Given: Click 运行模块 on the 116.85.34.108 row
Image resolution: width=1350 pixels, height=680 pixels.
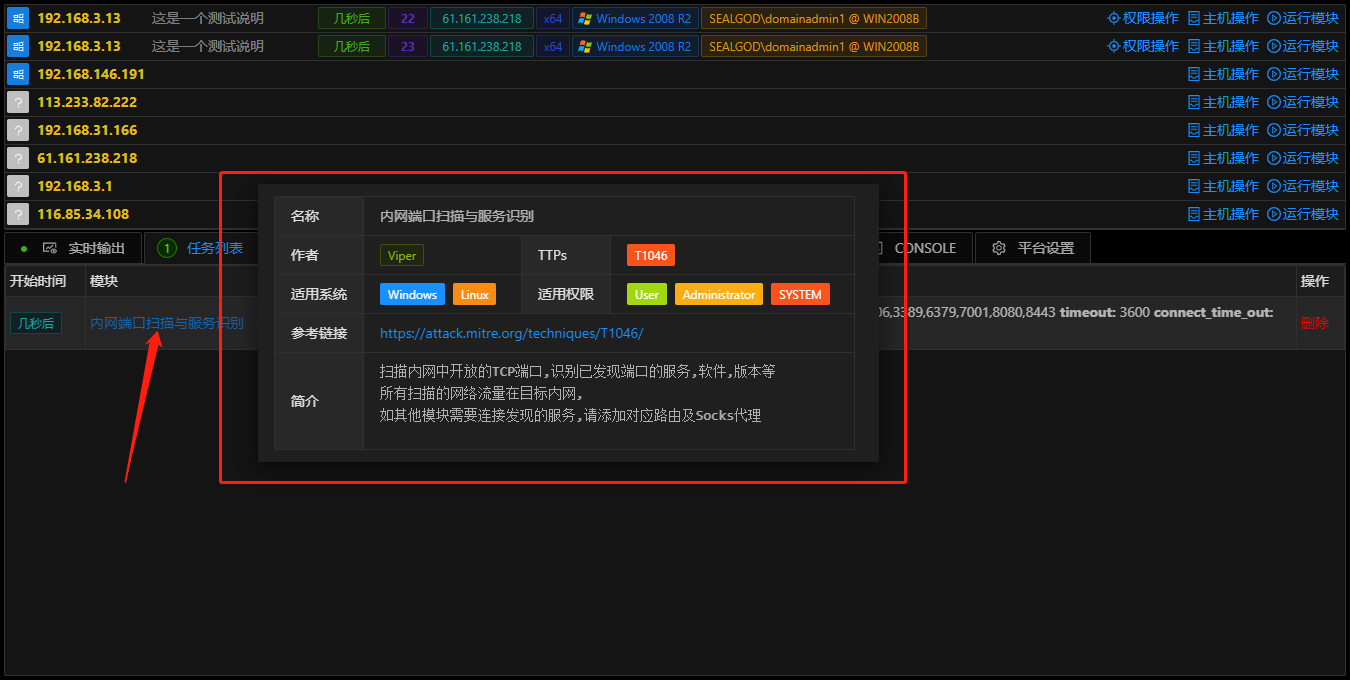Looking at the screenshot, I should tap(1303, 214).
